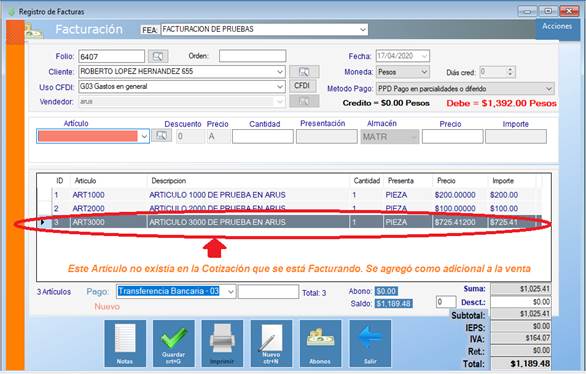Click the Suma $1,025.41 field
The width and height of the screenshot is (586, 374).
[521, 289]
